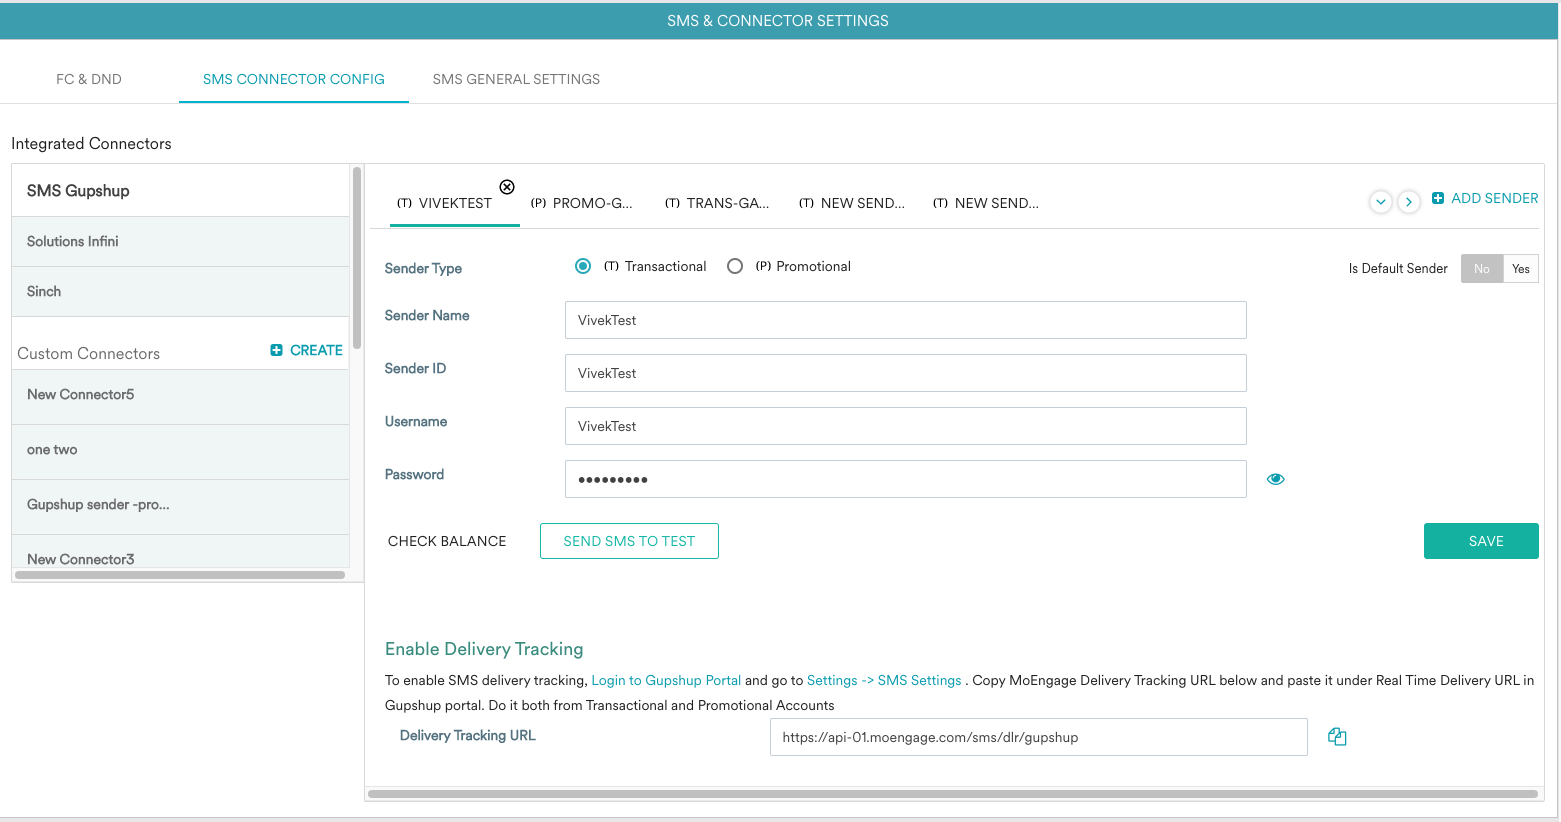
Task: Copy the Delivery Tracking URL
Action: pos(1337,737)
